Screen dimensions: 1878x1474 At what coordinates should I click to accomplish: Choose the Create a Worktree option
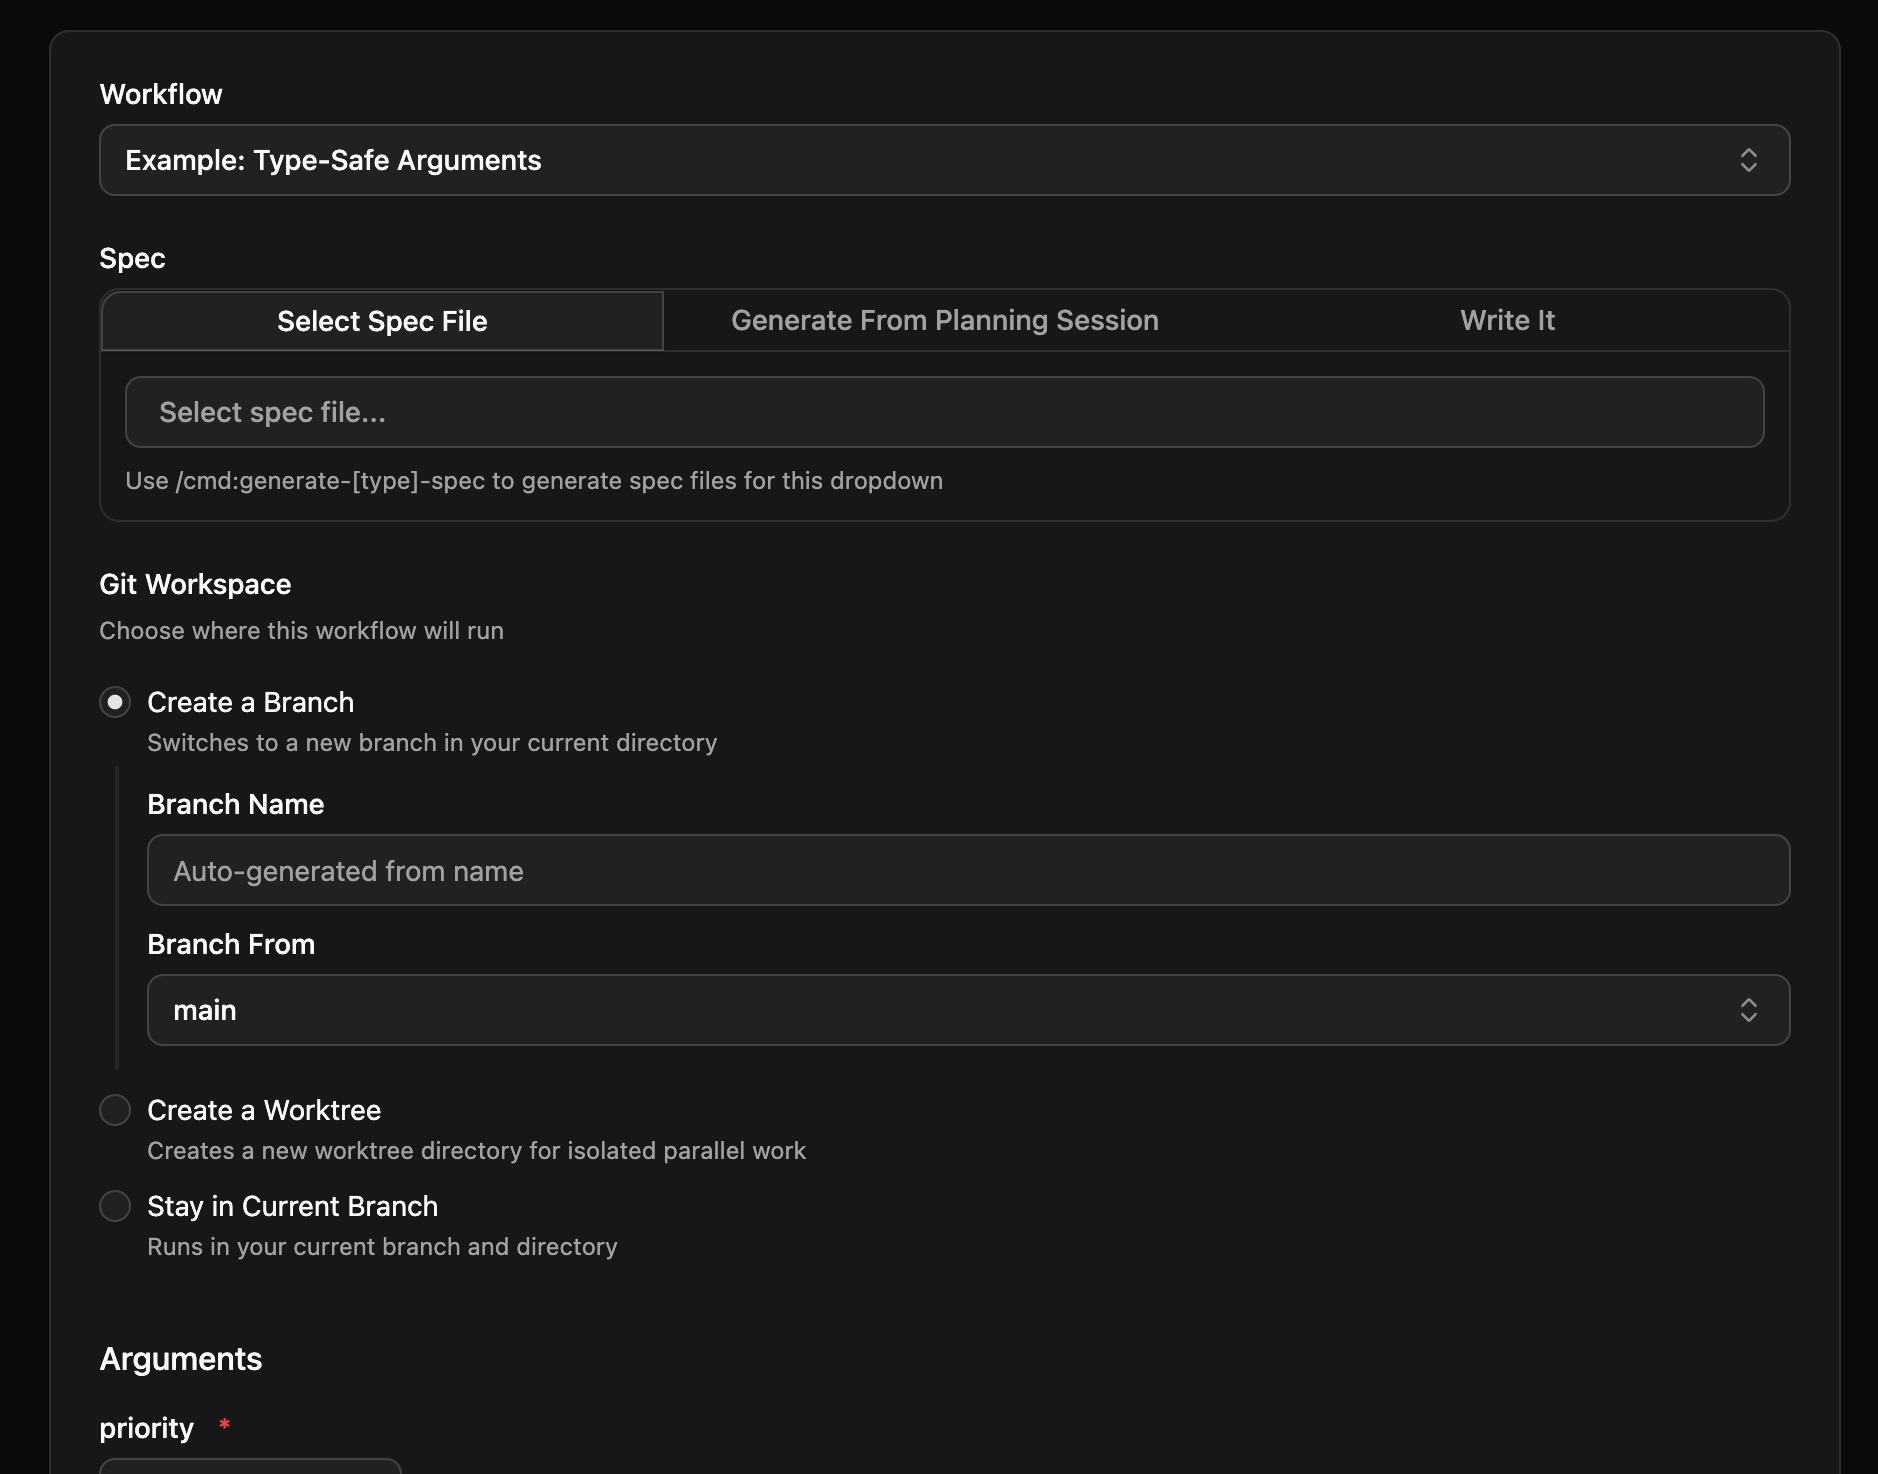[x=115, y=1110]
